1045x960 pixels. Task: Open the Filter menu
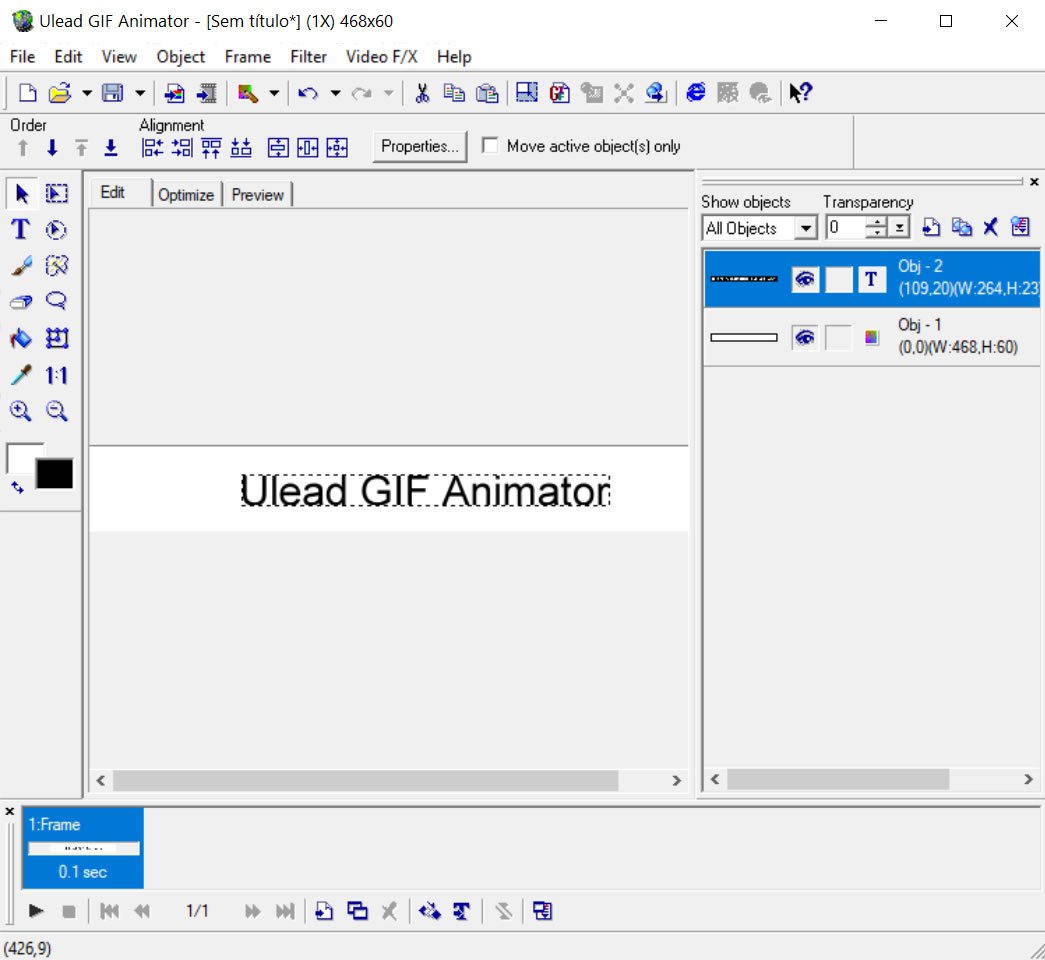point(309,57)
